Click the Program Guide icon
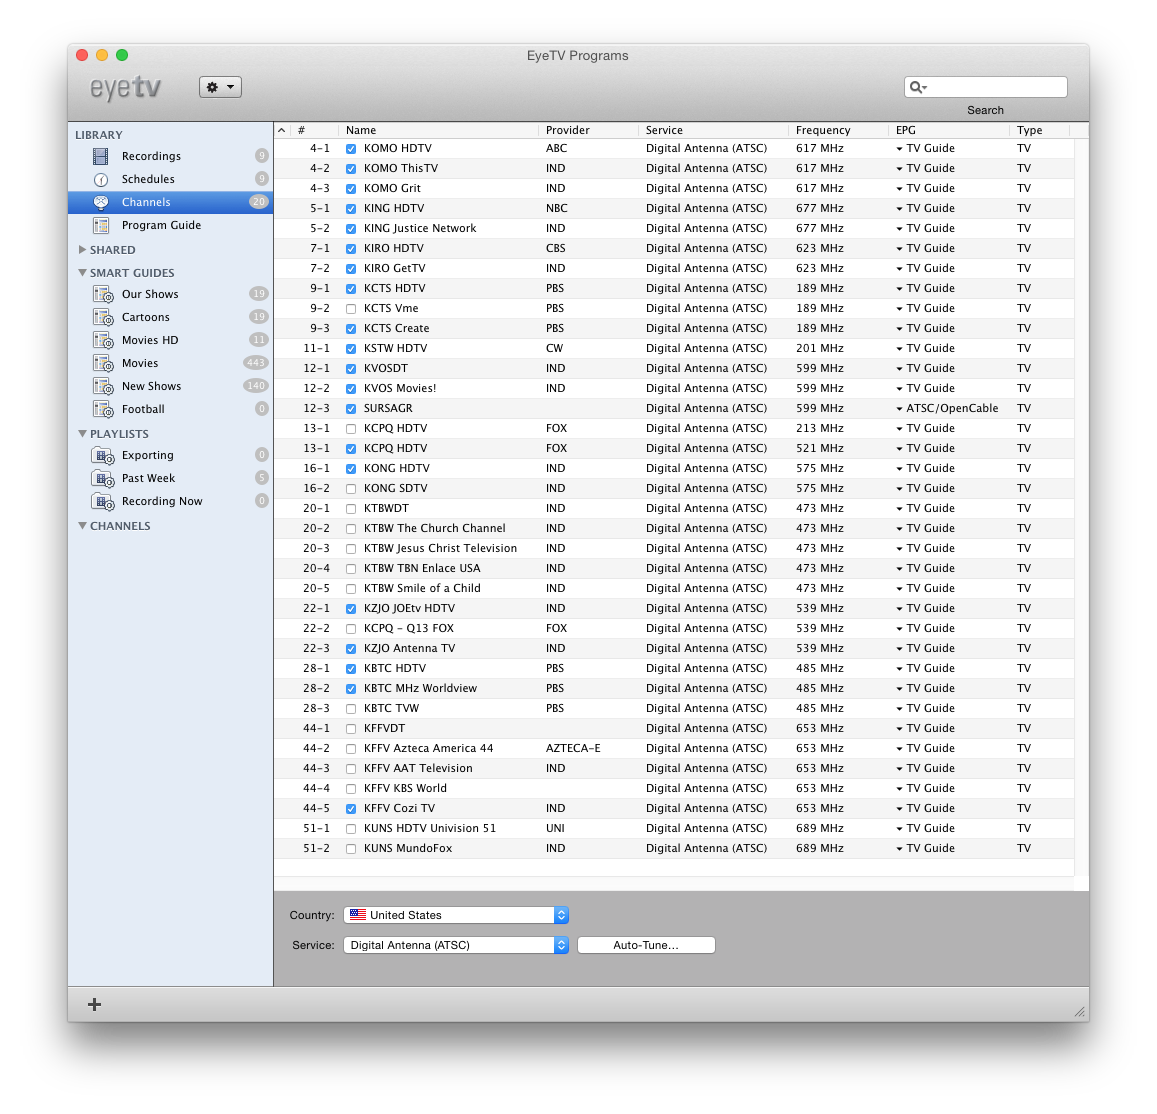Screen dimensions: 1157x1114 [100, 225]
